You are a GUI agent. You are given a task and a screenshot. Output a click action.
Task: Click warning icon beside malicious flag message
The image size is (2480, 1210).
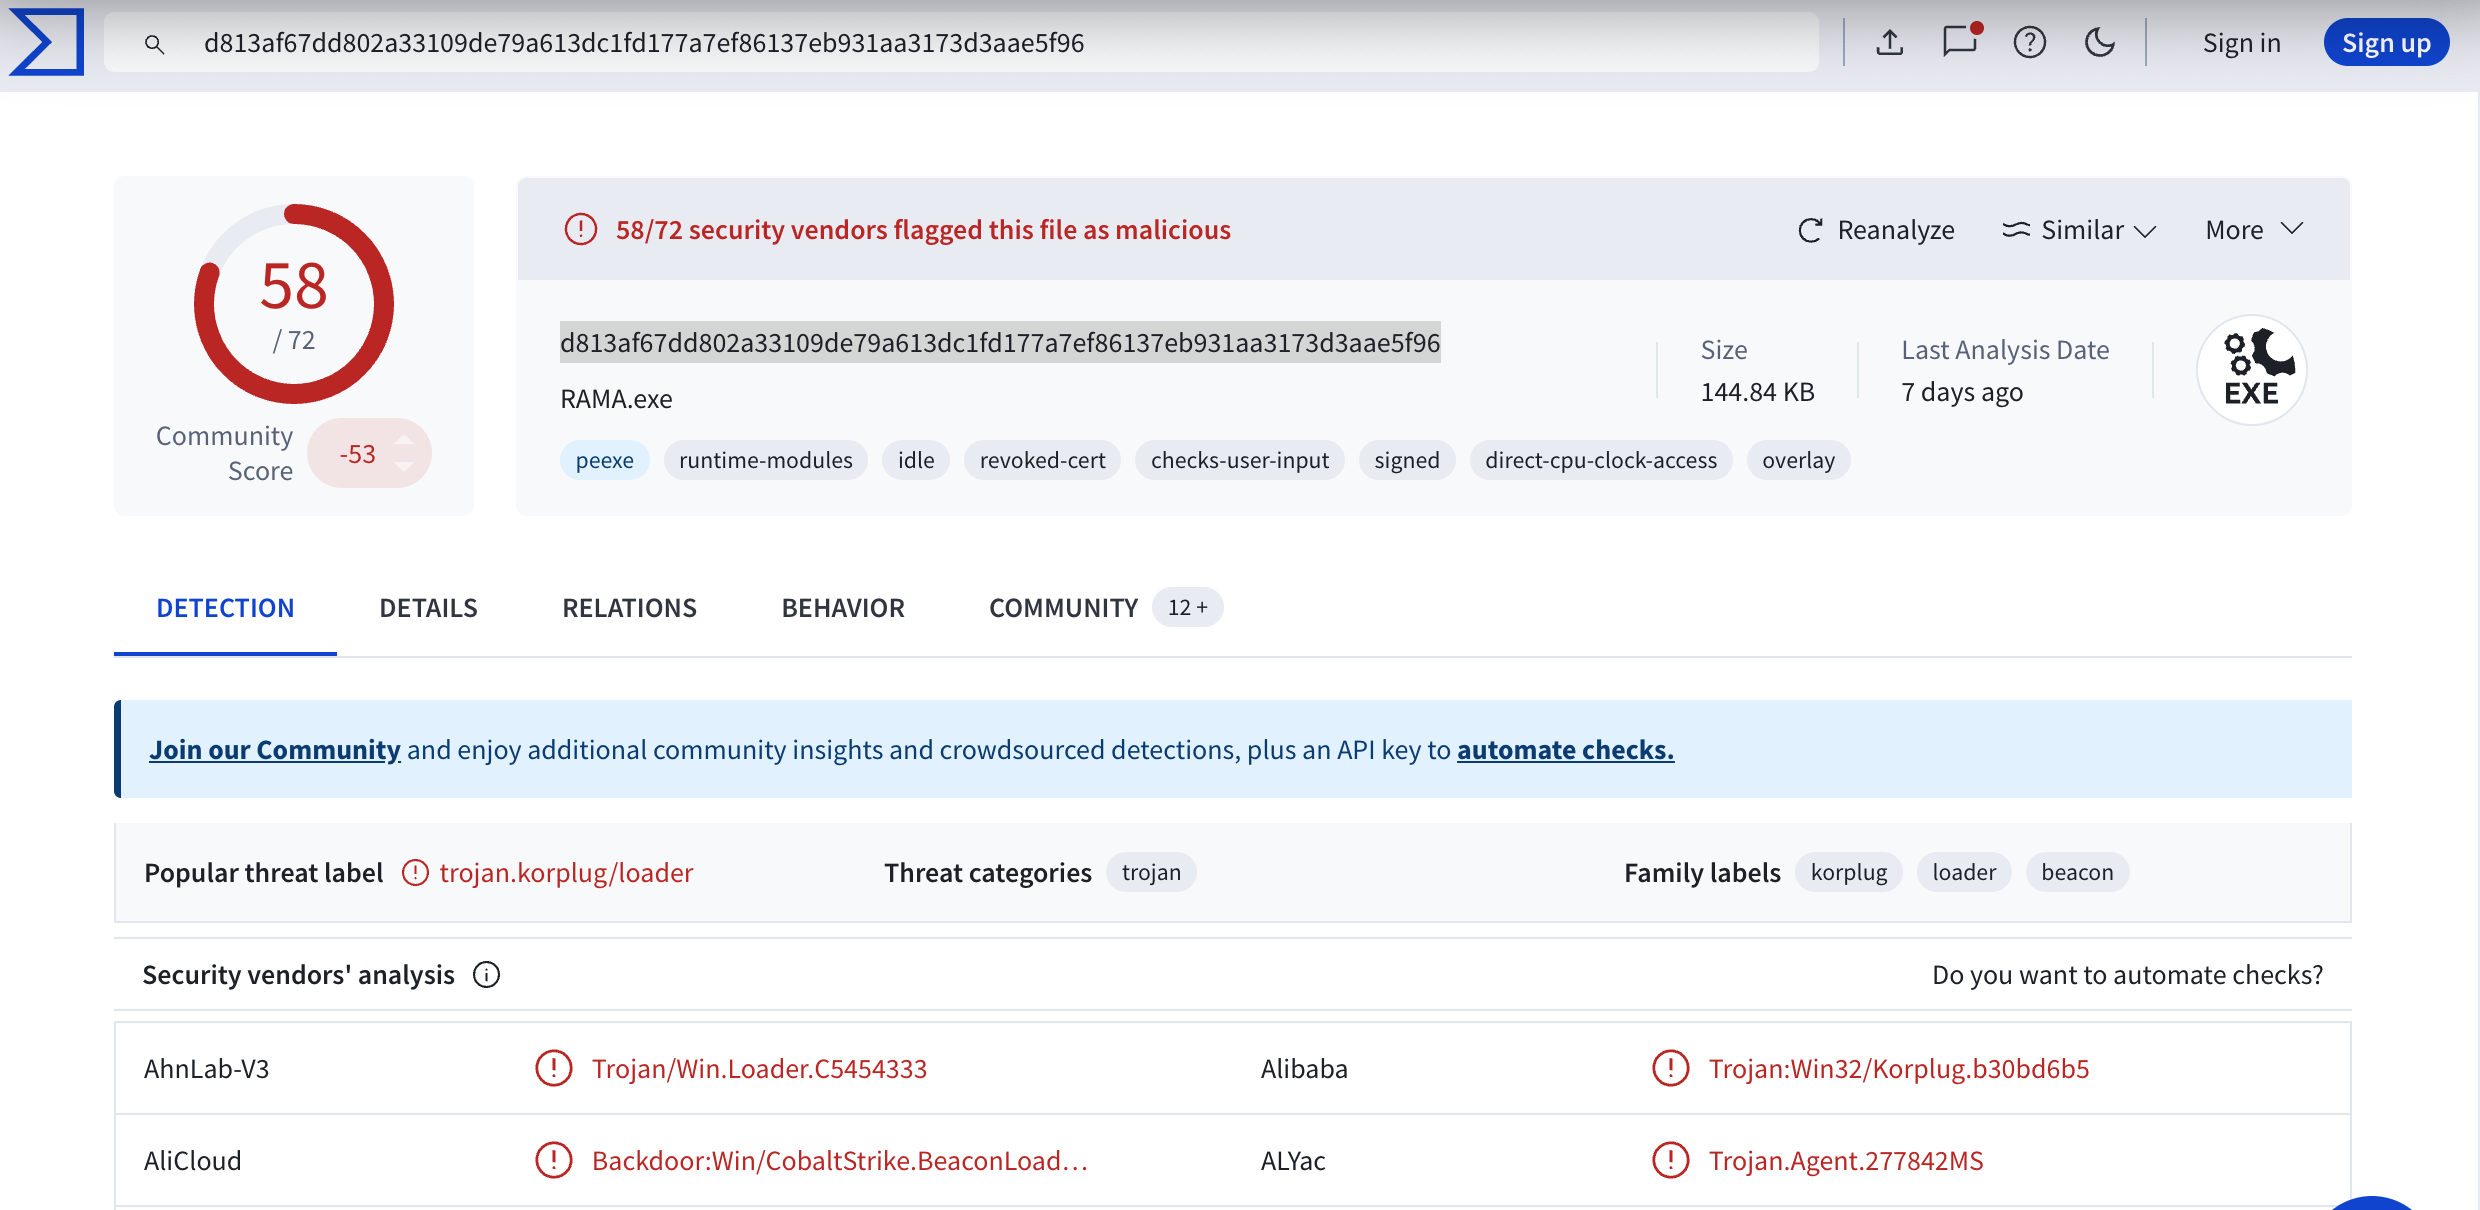click(581, 229)
